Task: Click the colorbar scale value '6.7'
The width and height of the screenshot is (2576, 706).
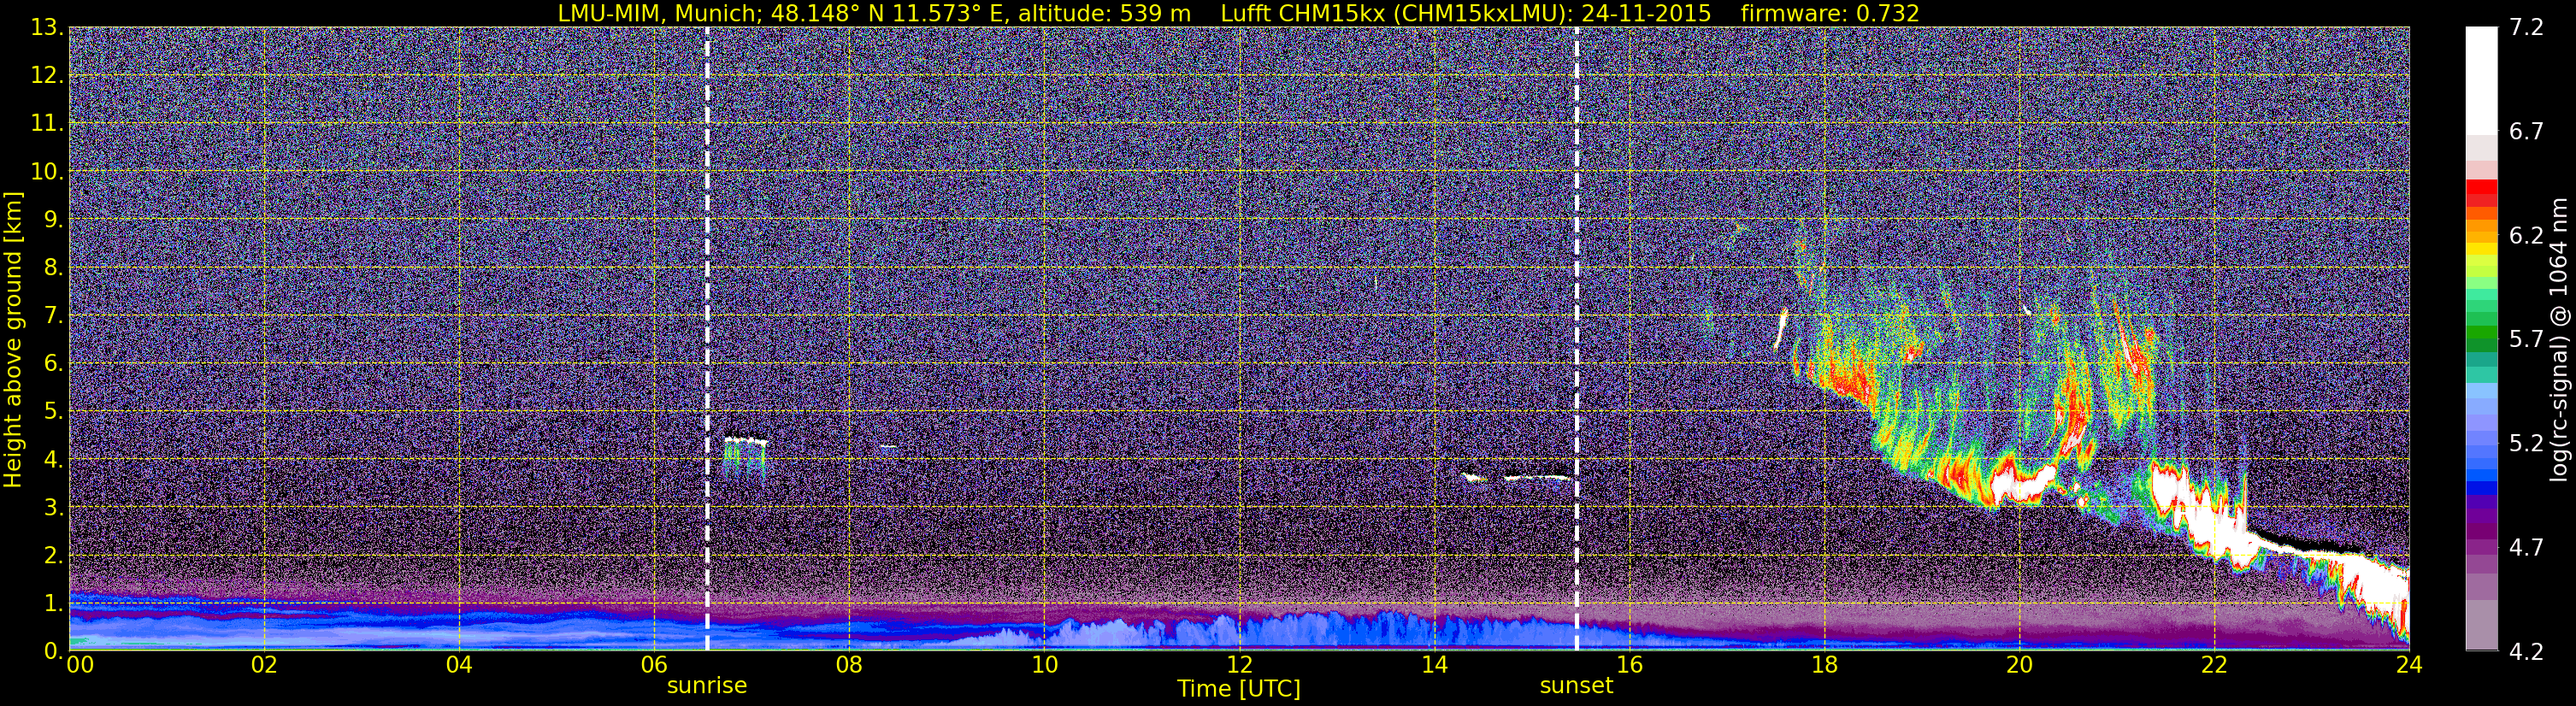Action: (x=2526, y=131)
